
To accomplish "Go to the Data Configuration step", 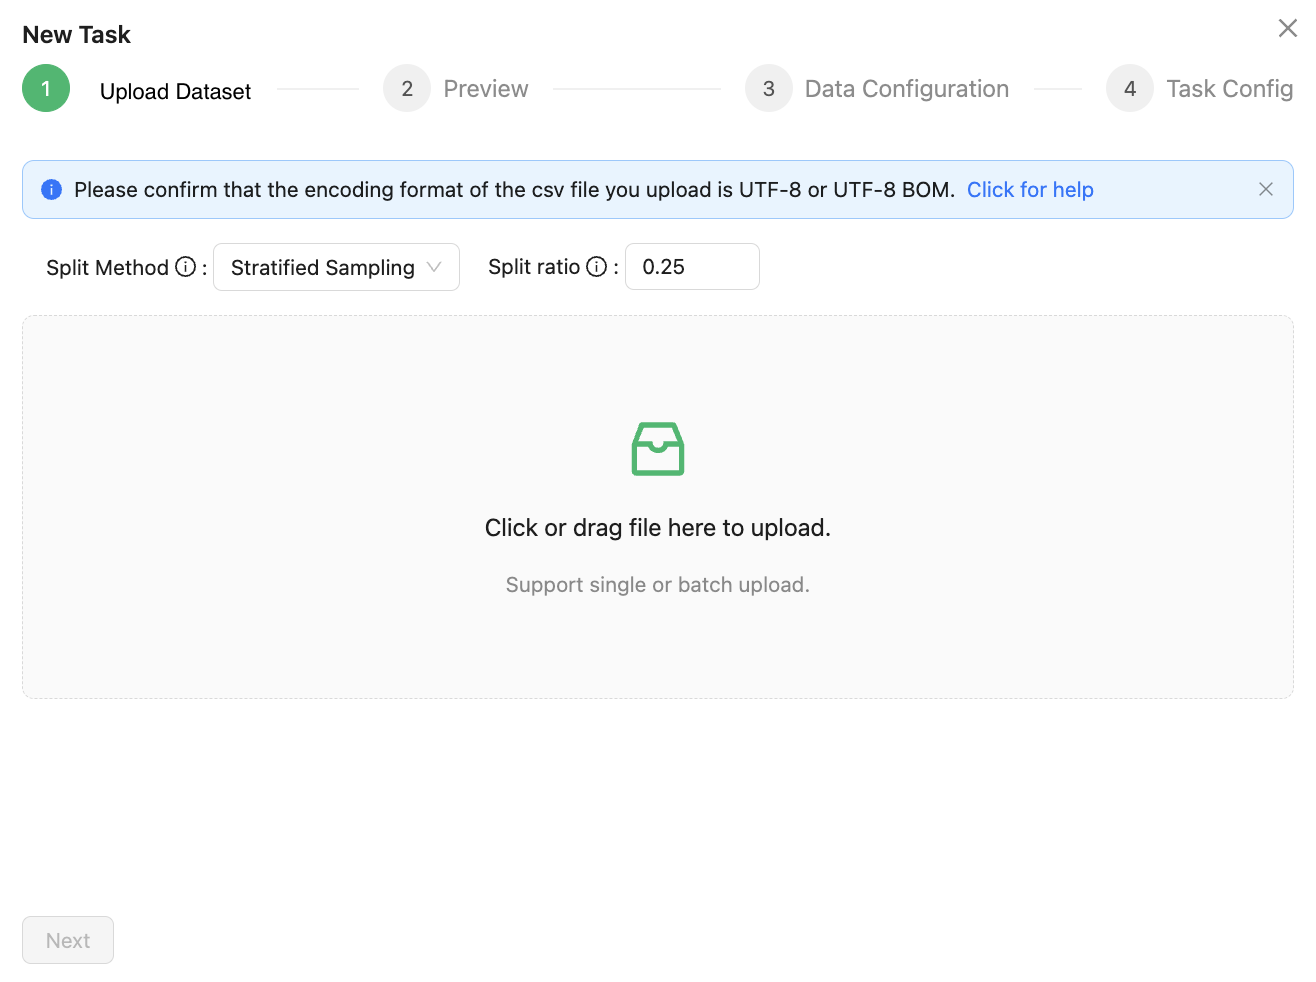I will click(907, 89).
